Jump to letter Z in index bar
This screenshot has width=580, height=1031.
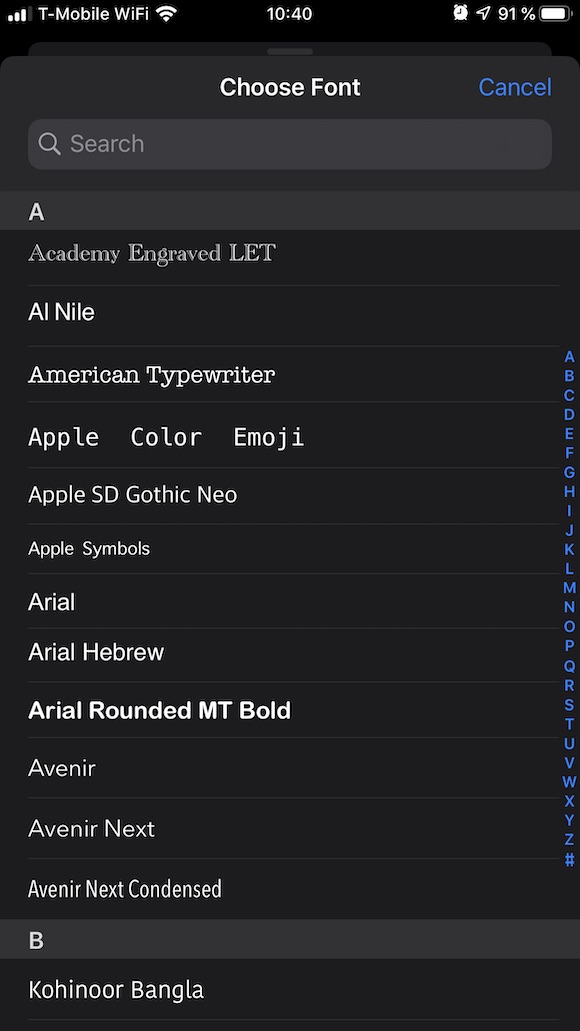[x=569, y=839]
